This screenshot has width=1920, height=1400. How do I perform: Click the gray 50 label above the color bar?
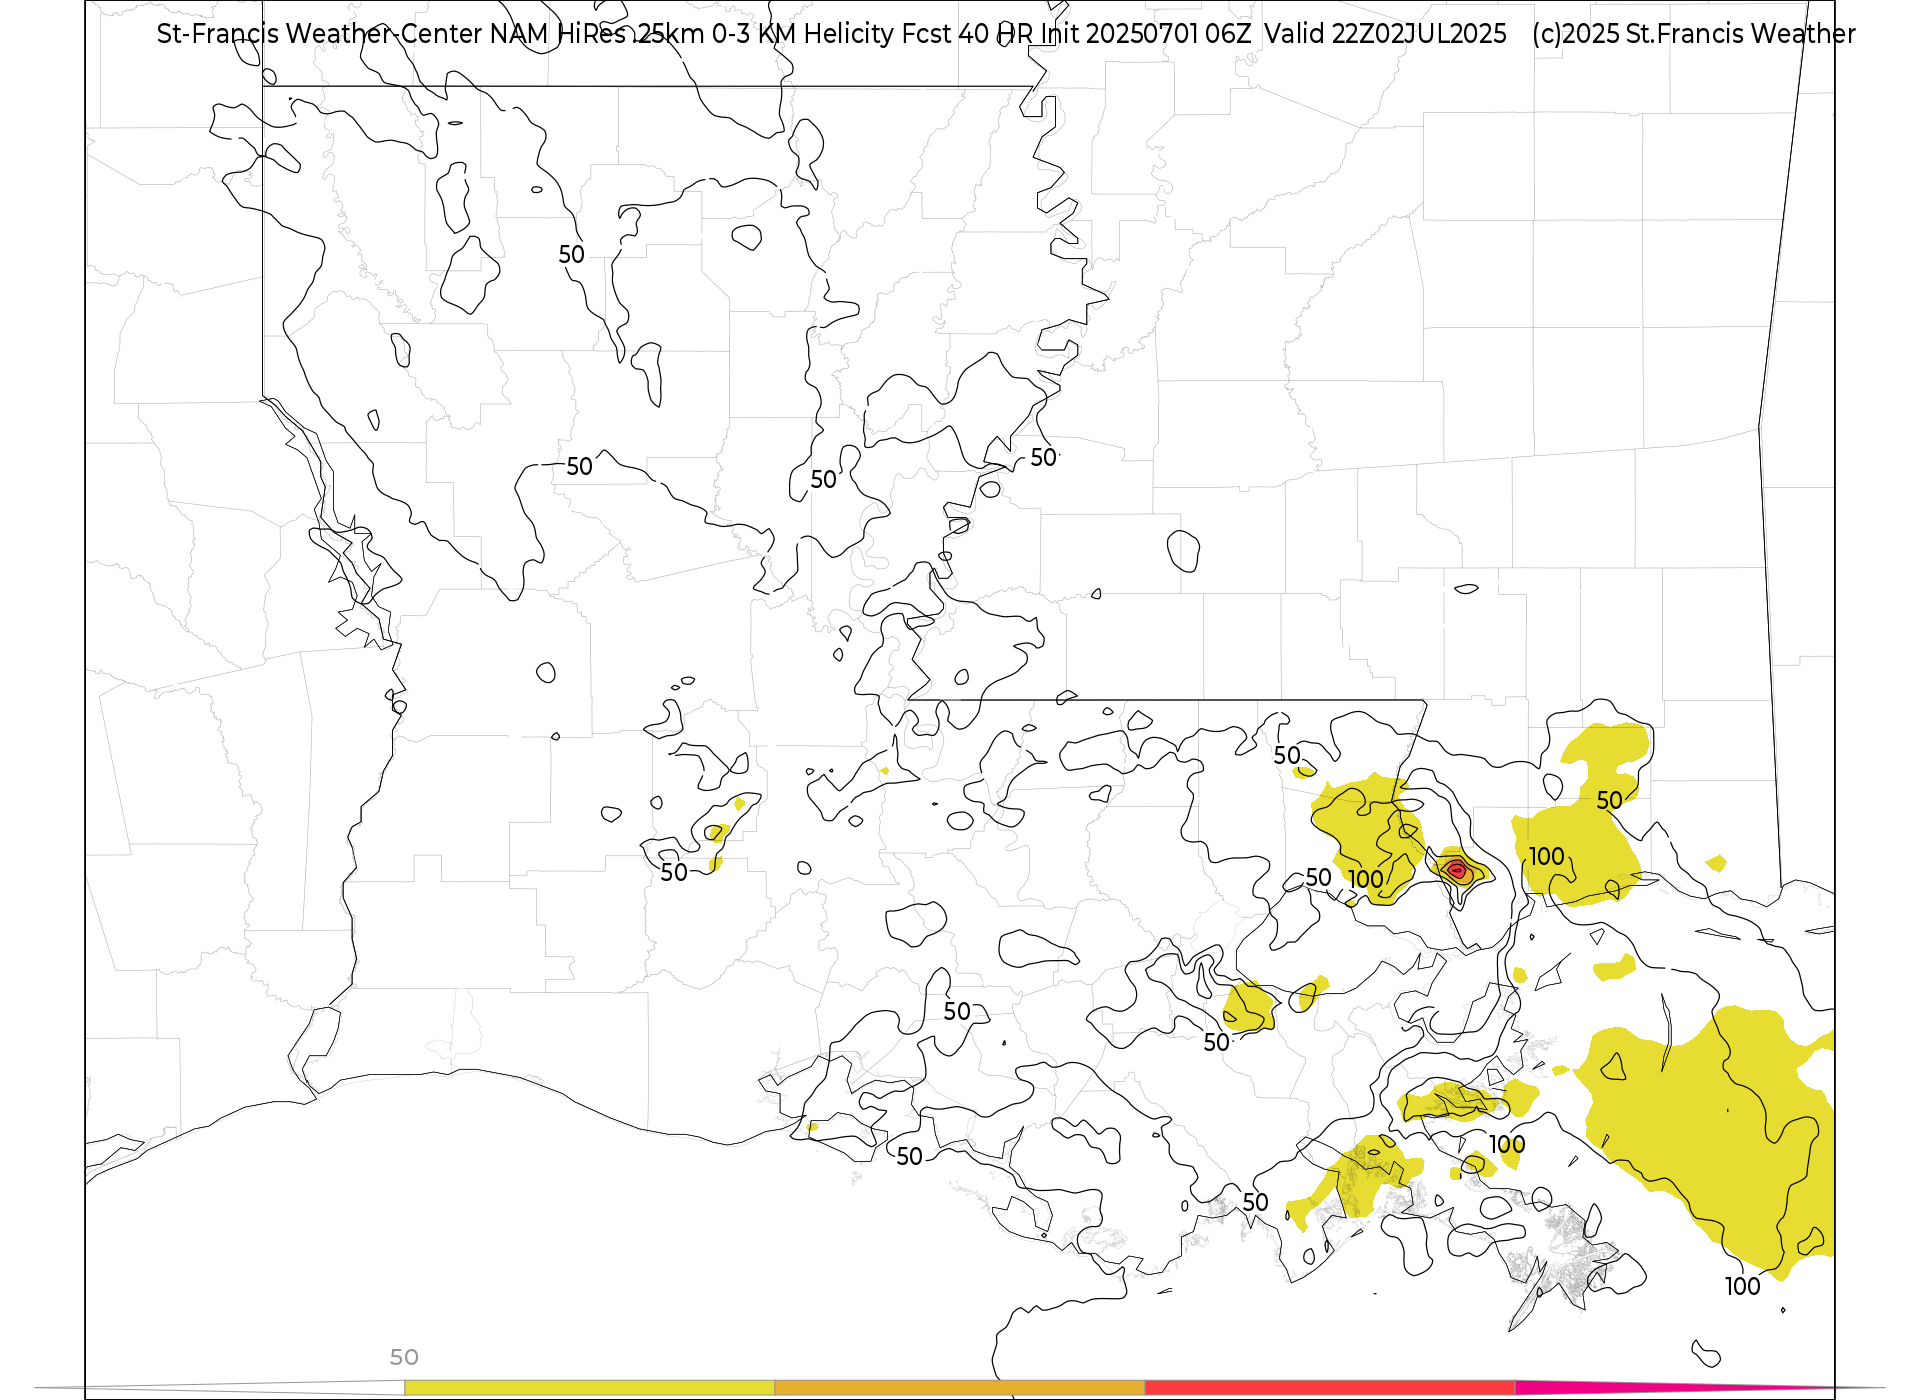(x=404, y=1357)
